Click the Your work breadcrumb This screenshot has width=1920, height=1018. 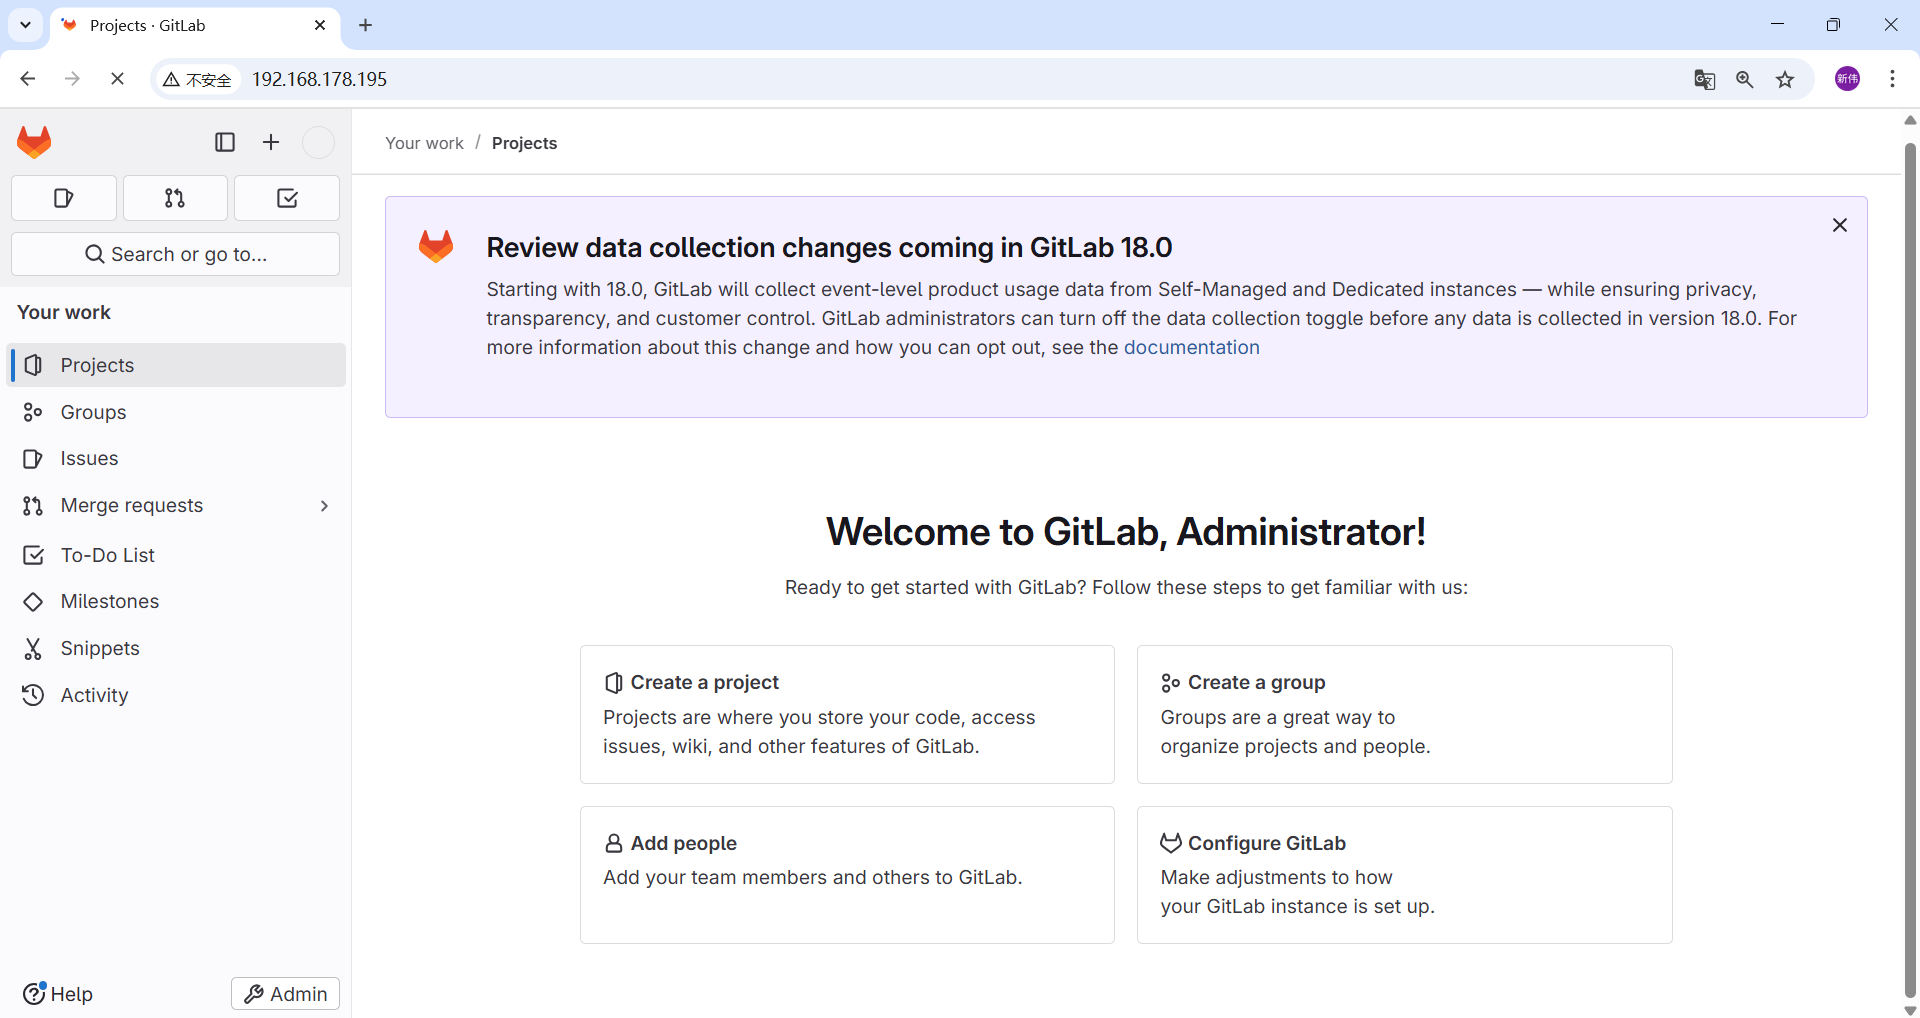(423, 143)
